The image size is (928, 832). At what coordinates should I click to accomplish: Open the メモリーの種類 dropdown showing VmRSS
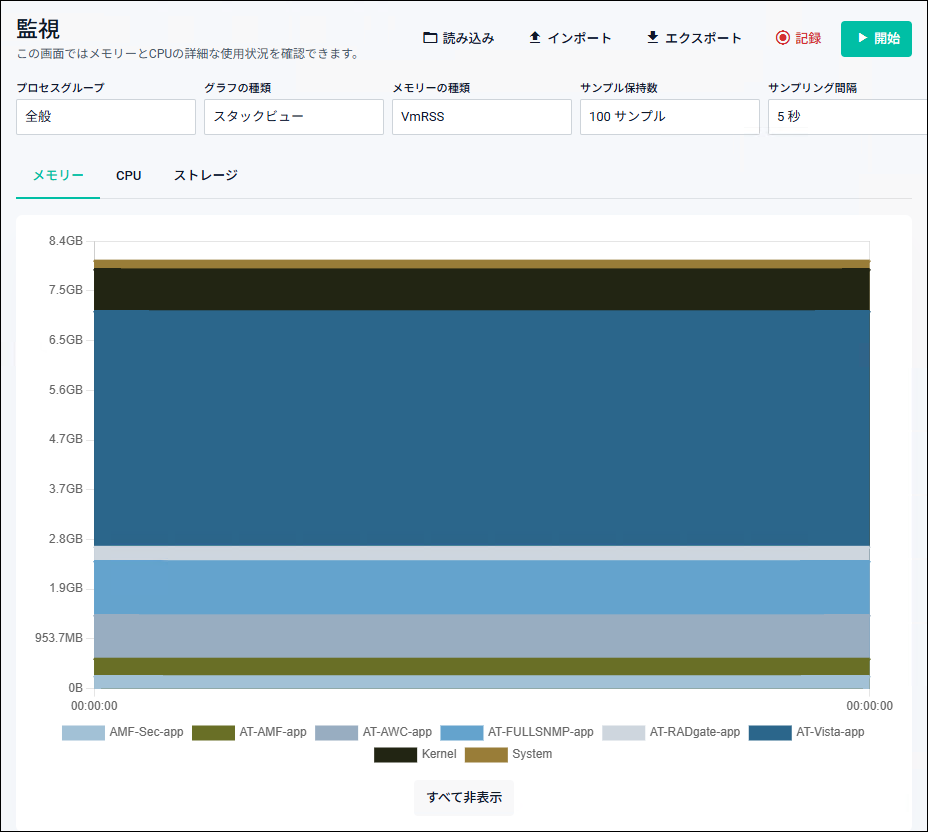(x=482, y=117)
